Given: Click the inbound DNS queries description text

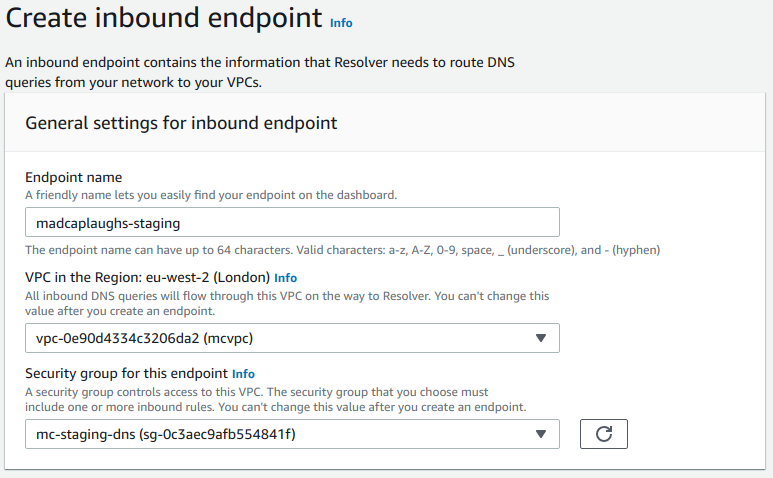Looking at the screenshot, I should point(287,304).
